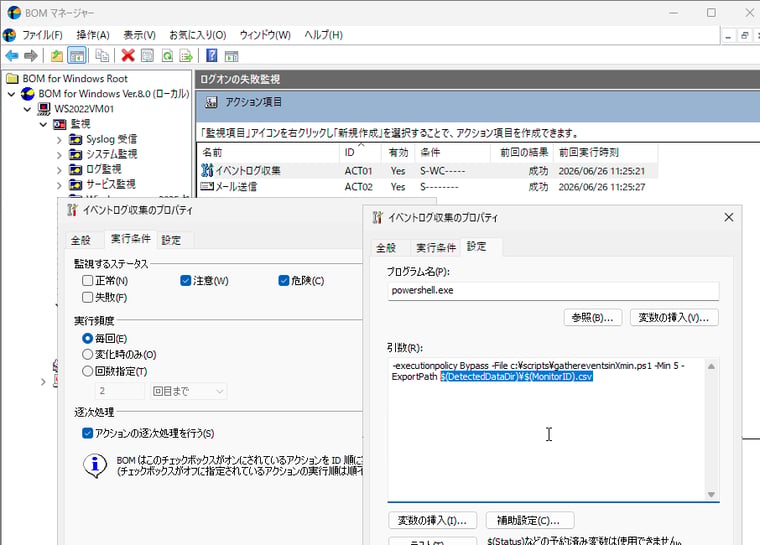Click the プログラム名 field containing powershell.exe
This screenshot has width=760, height=545.
click(x=553, y=290)
